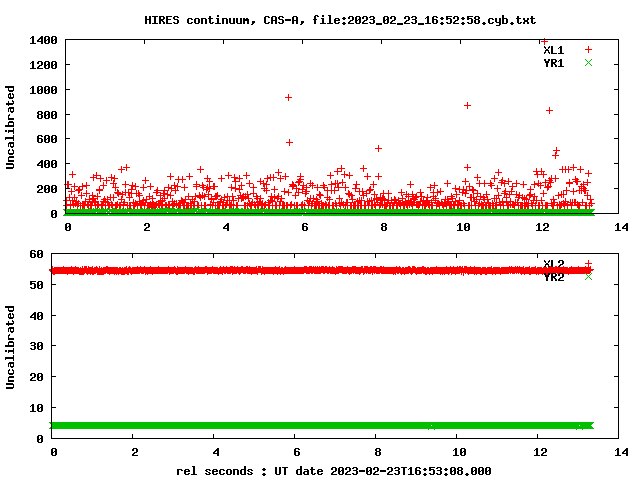Click the 1400 tick label on top plot

43,40
